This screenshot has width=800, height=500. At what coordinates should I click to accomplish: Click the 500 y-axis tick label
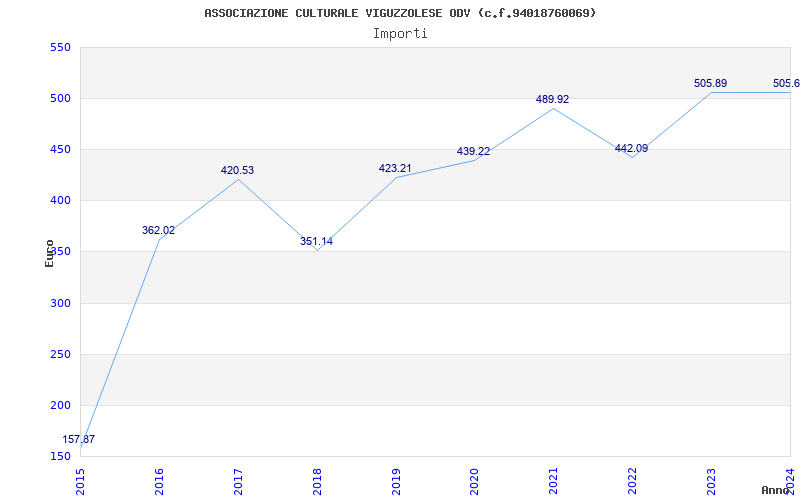point(60,98)
